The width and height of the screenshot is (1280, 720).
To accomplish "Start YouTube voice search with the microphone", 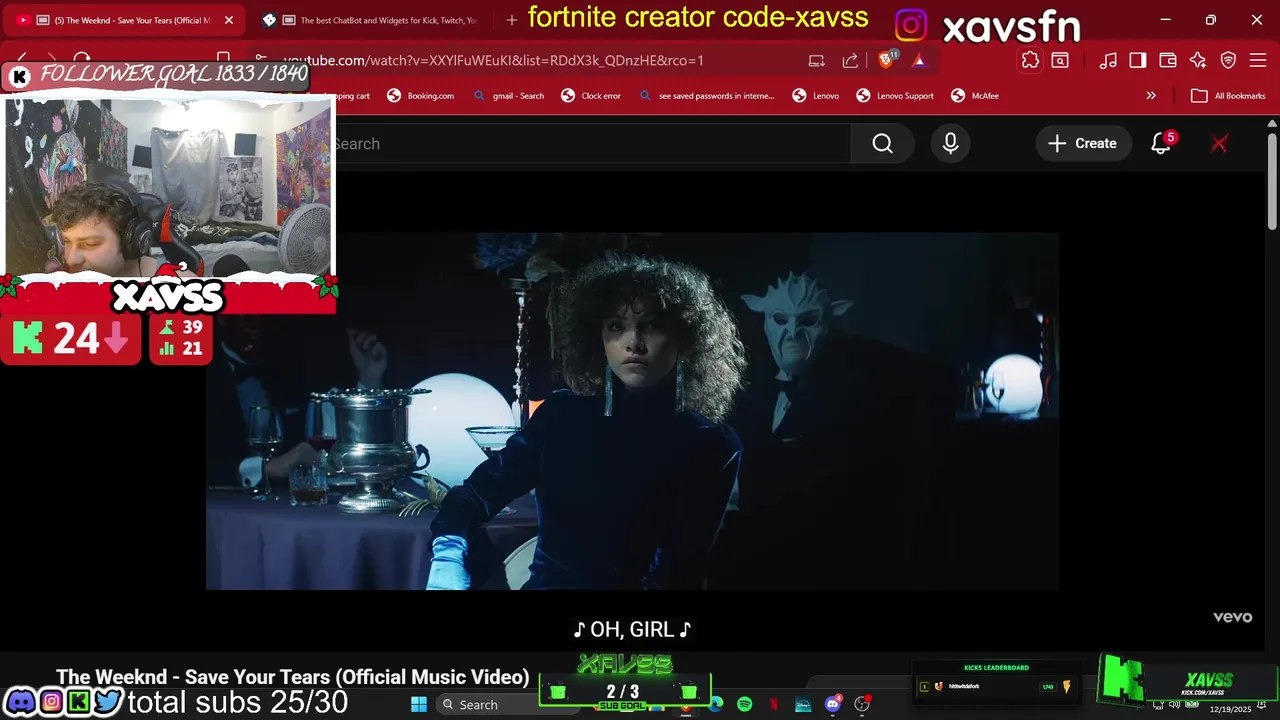I will [x=950, y=143].
